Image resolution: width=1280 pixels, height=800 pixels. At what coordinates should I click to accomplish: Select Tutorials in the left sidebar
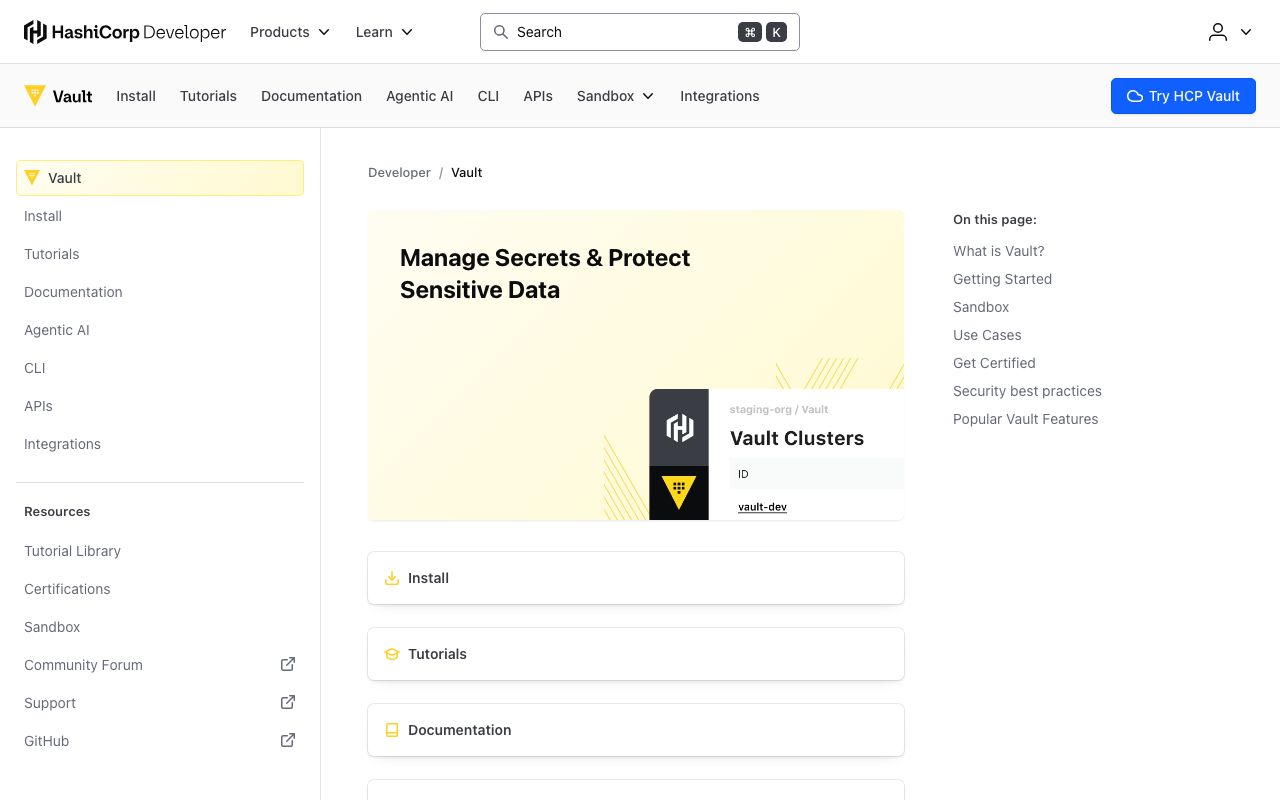click(x=160, y=254)
